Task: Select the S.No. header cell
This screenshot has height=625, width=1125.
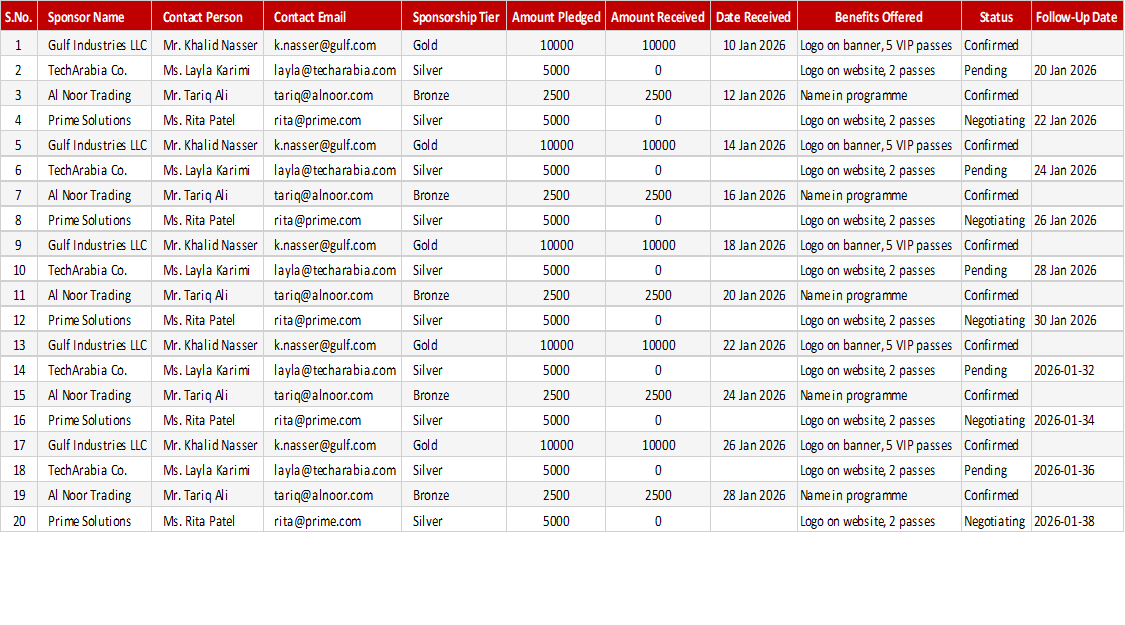Action: (x=19, y=17)
